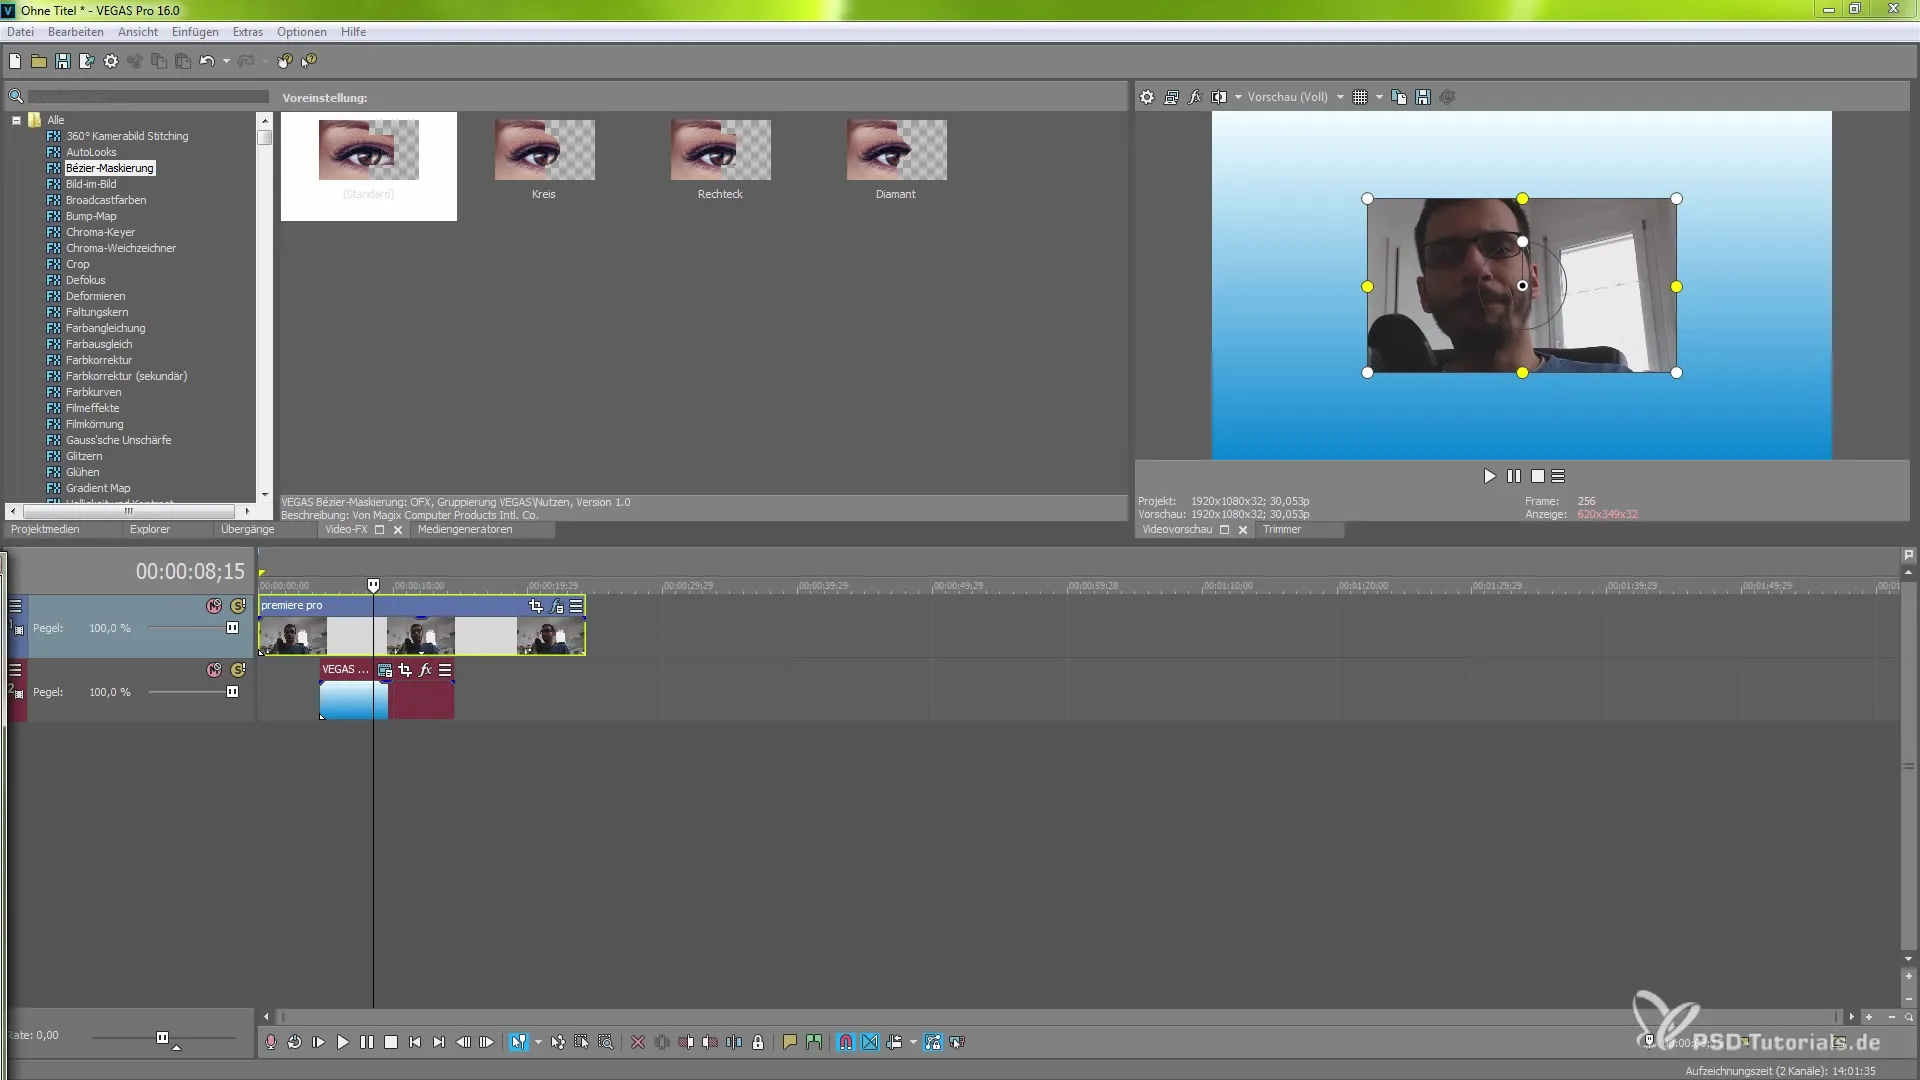This screenshot has width=1920, height=1080.
Task: Toggle external monitor preview icon
Action: click(x=1171, y=97)
